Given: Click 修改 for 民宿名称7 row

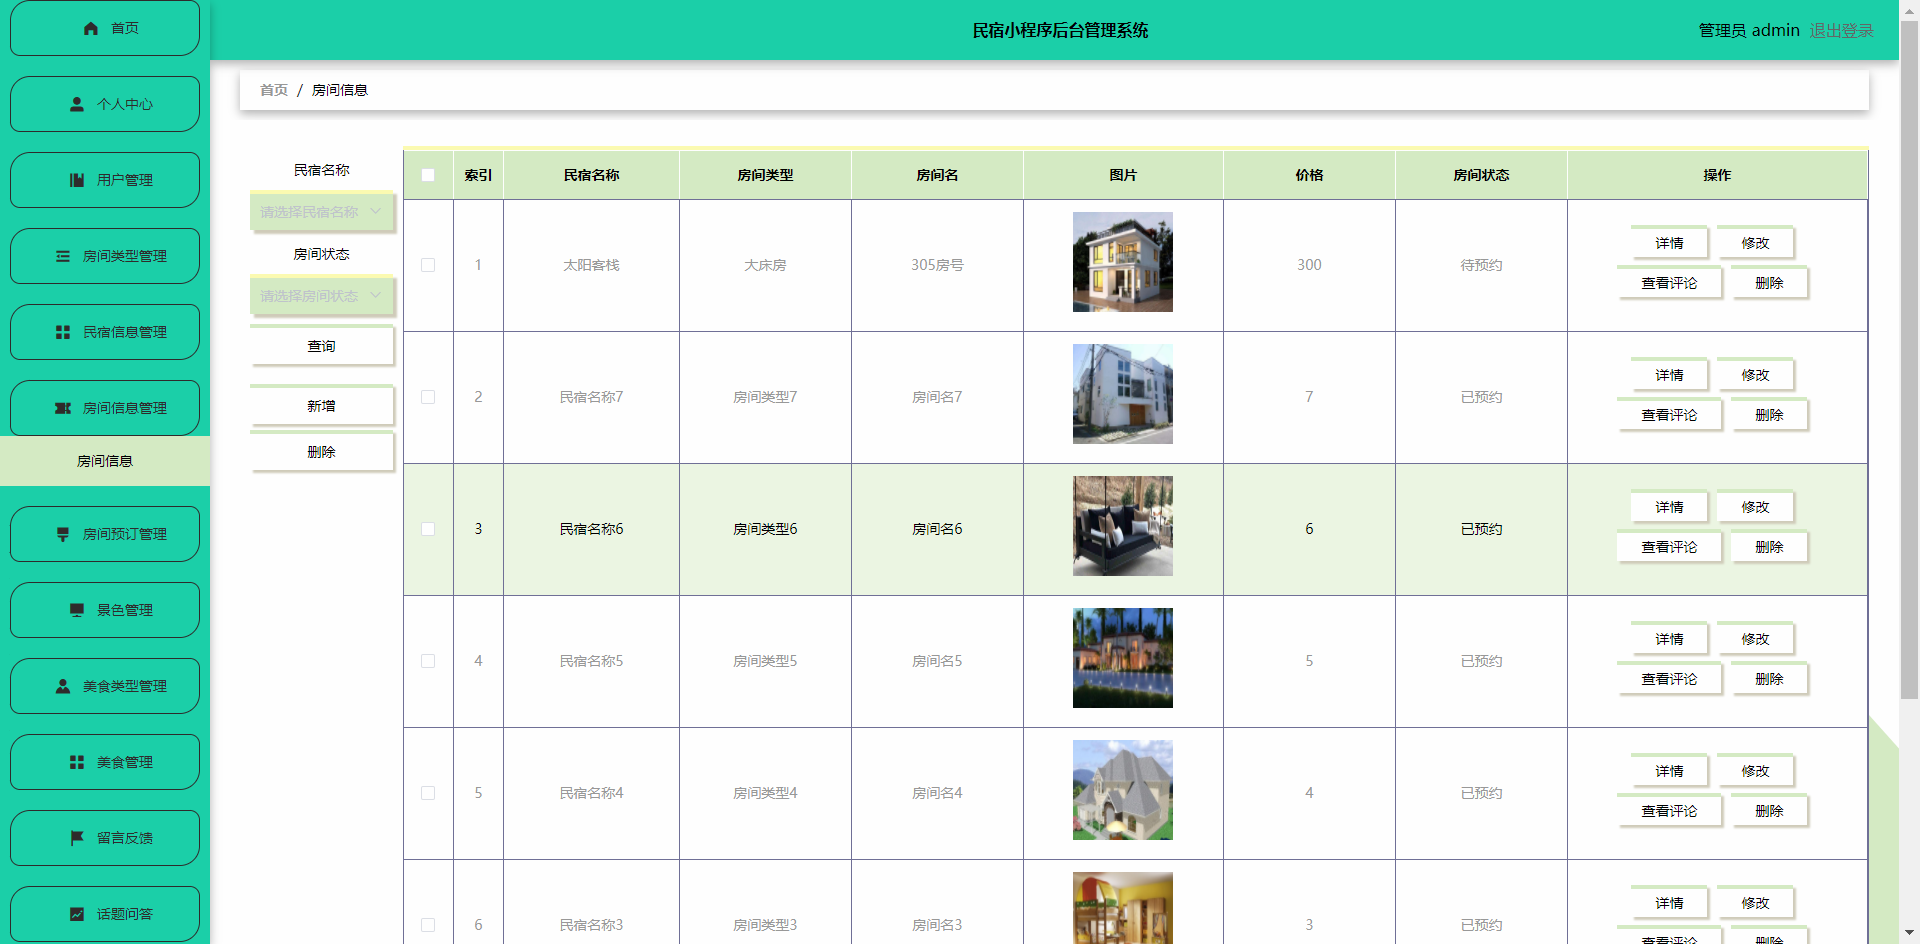Looking at the screenshot, I should [1755, 375].
